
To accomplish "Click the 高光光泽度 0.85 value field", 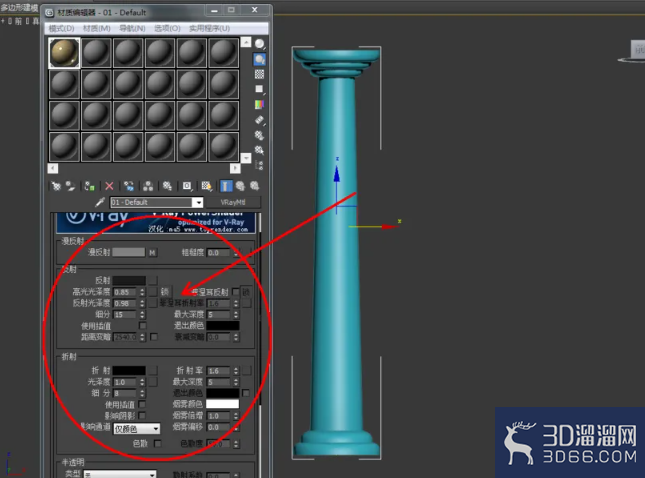I will pos(125,292).
